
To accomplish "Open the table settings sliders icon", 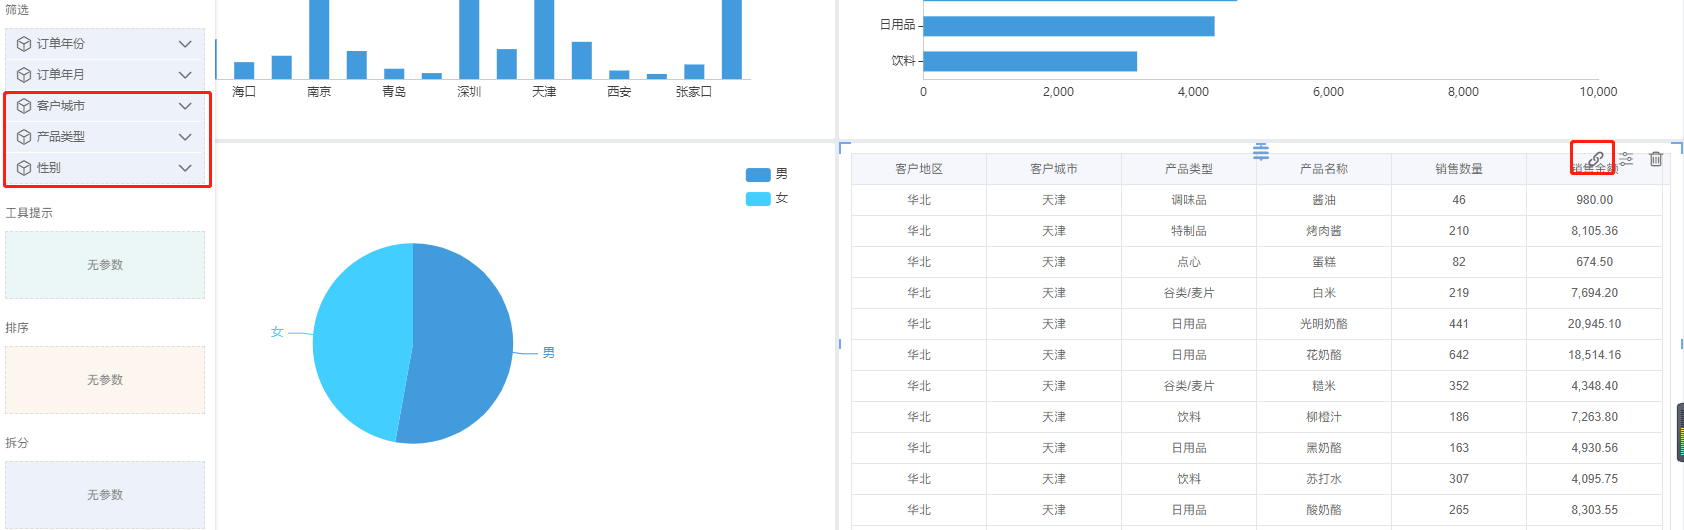I will [1627, 159].
